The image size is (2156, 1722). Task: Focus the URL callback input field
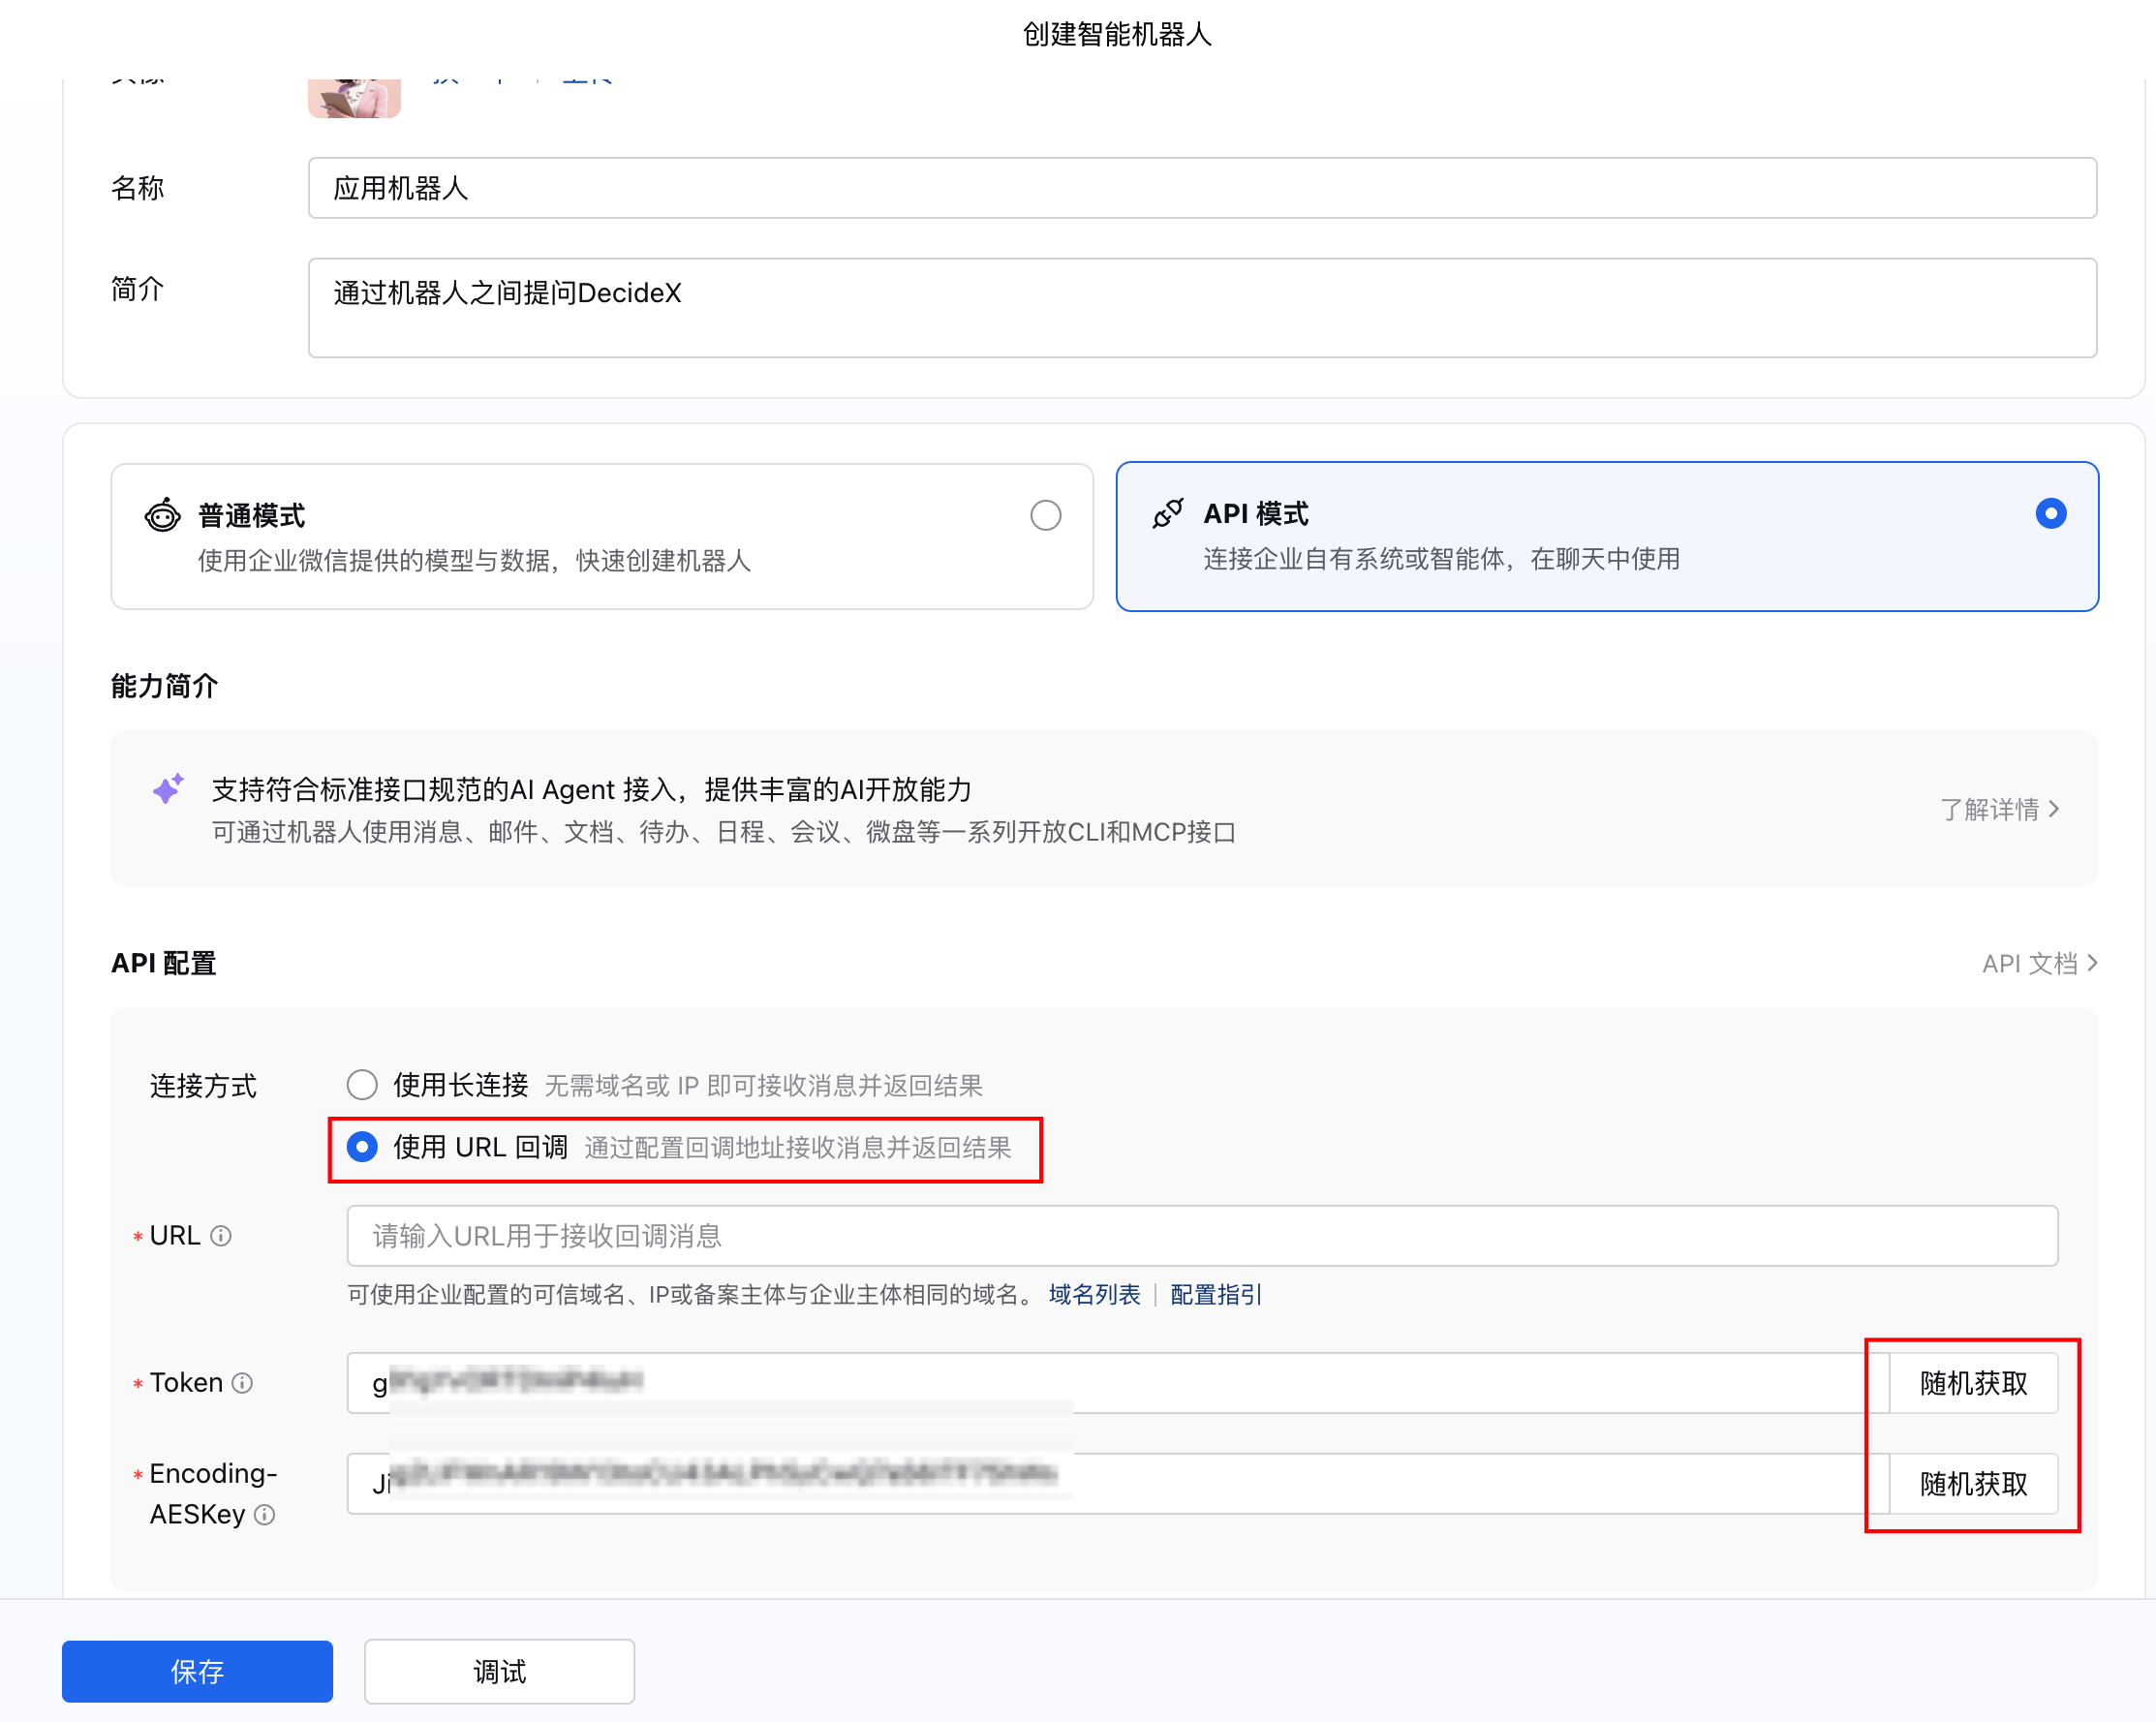pyautogui.click(x=1202, y=1236)
